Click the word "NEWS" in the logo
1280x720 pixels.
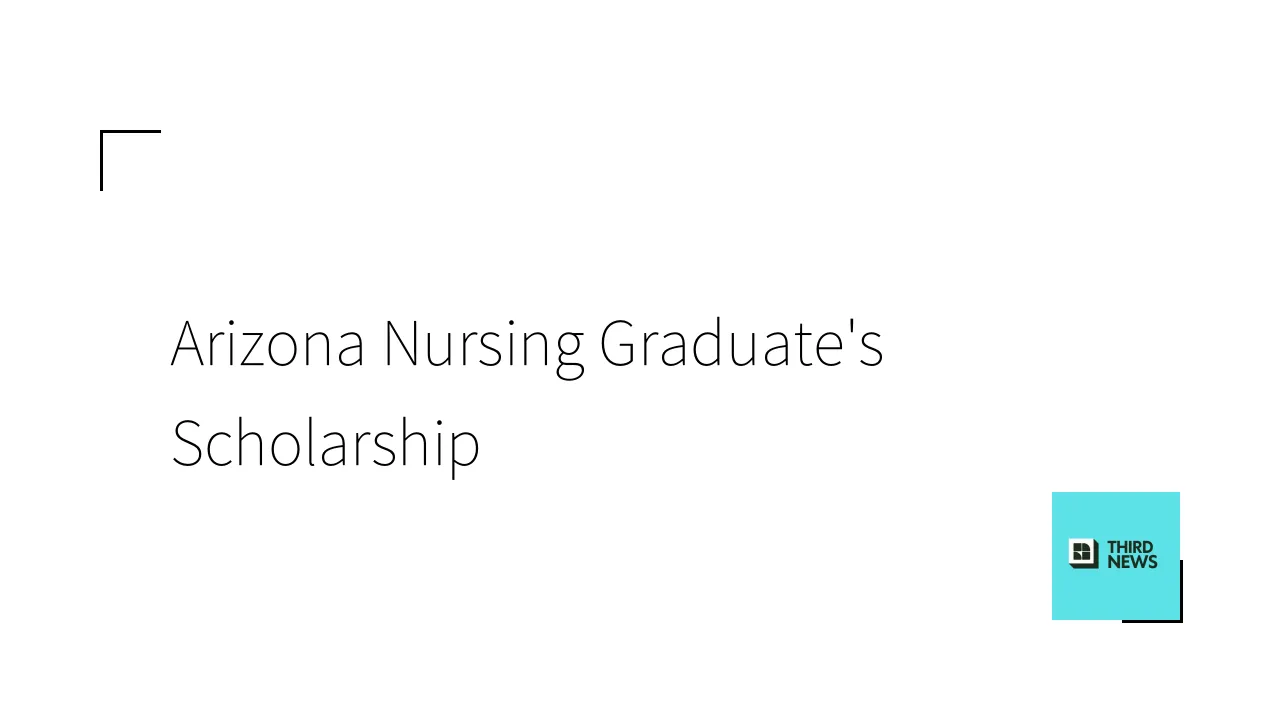click(x=1132, y=562)
